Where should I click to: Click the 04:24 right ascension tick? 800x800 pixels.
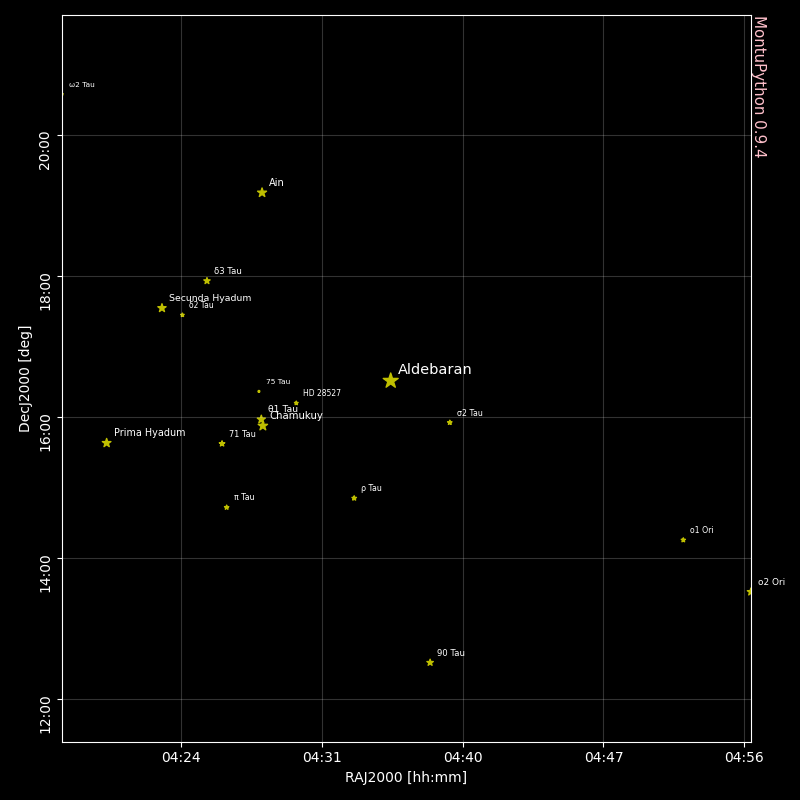click(181, 757)
